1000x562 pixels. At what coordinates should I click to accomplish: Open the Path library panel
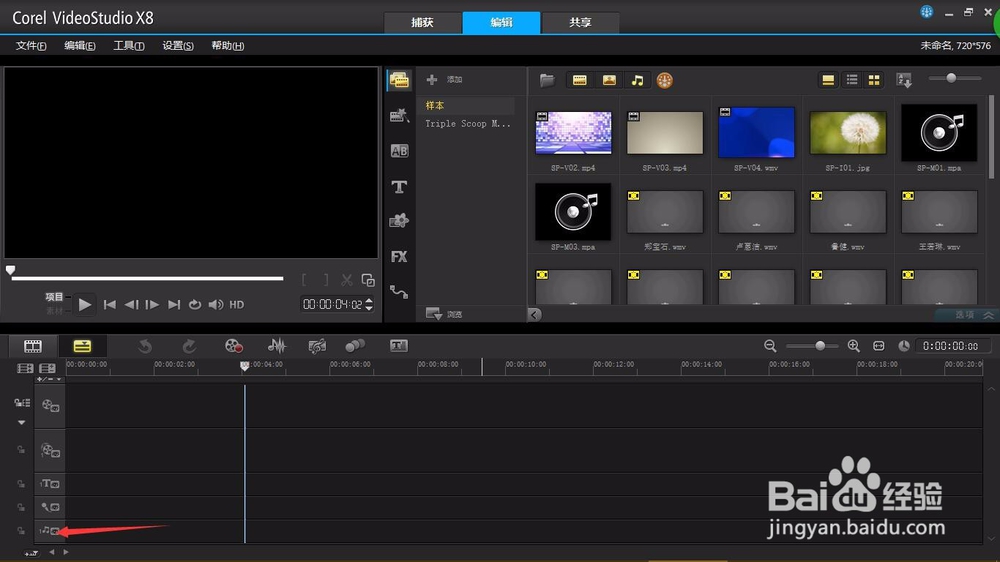399,292
